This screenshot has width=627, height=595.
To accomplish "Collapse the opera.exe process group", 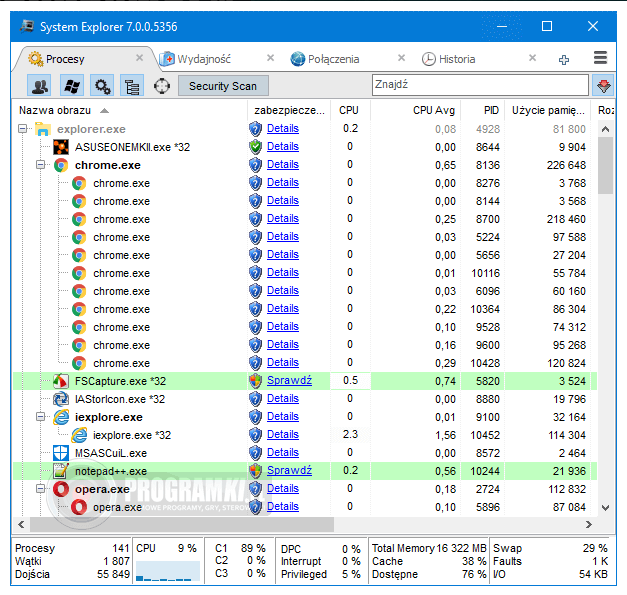I will pyautogui.click(x=40, y=489).
